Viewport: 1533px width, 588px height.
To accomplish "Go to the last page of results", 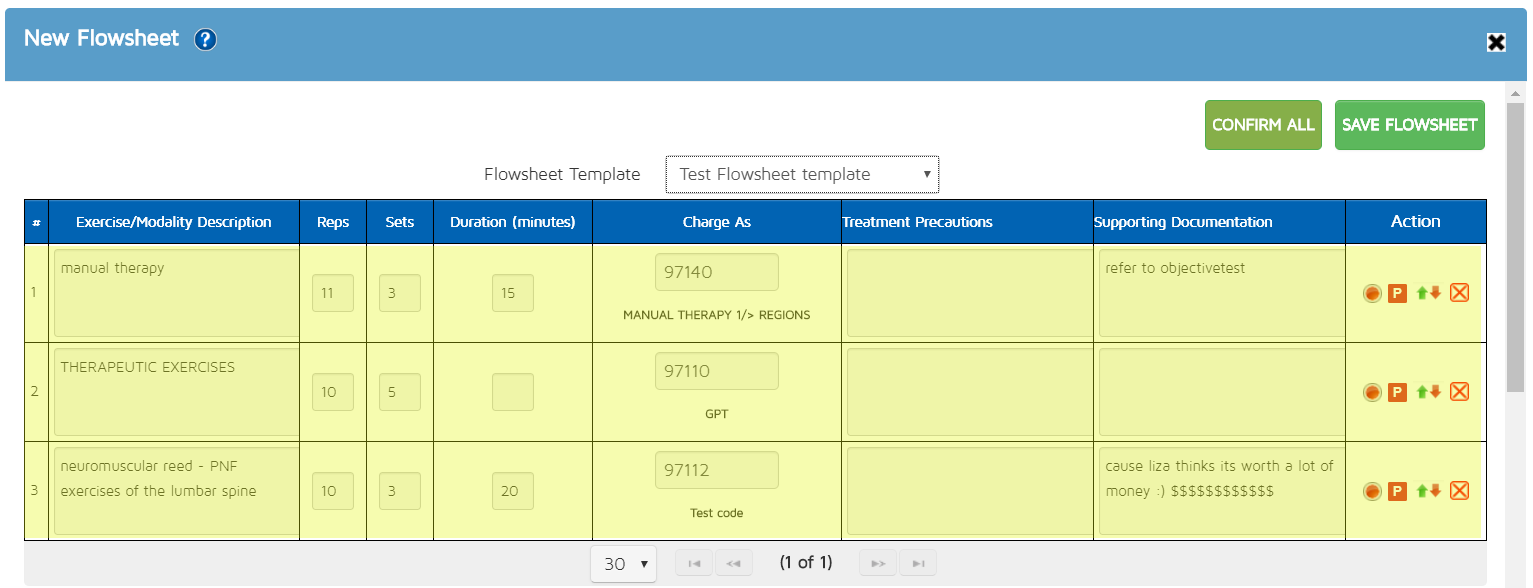I will point(917,564).
